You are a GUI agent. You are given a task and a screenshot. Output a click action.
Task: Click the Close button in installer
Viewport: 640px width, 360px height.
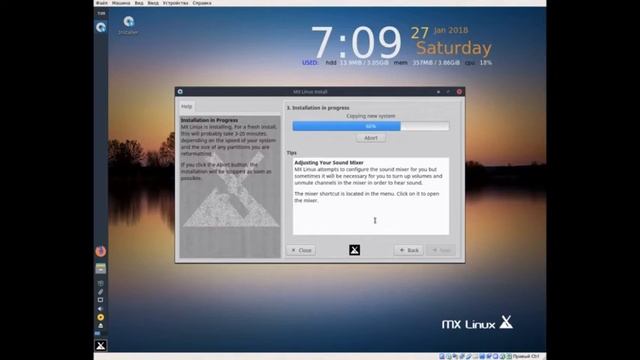point(301,250)
